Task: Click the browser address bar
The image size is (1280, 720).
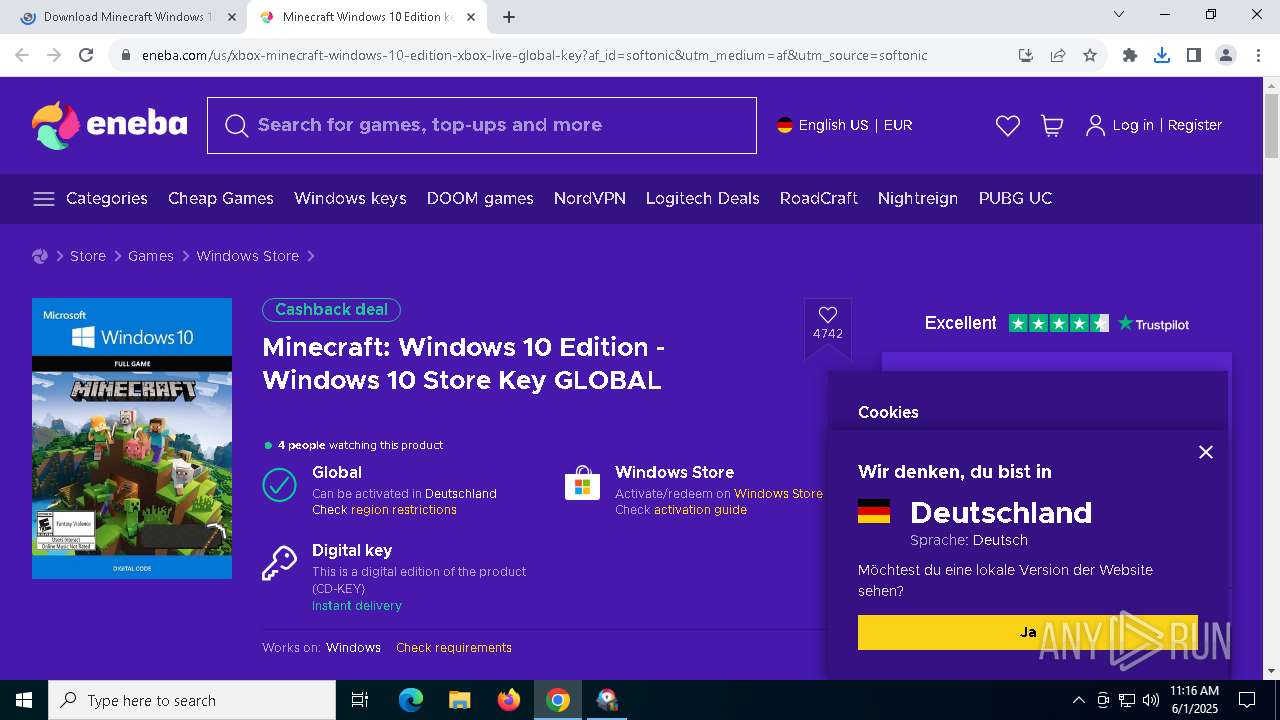Action: (x=560, y=55)
